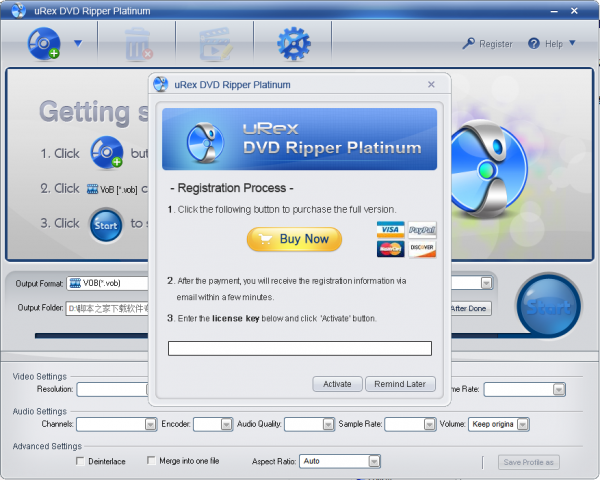The height and width of the screenshot is (480, 600).
Task: Open the Frame Rate dropdown
Action: pyautogui.click(x=559, y=390)
